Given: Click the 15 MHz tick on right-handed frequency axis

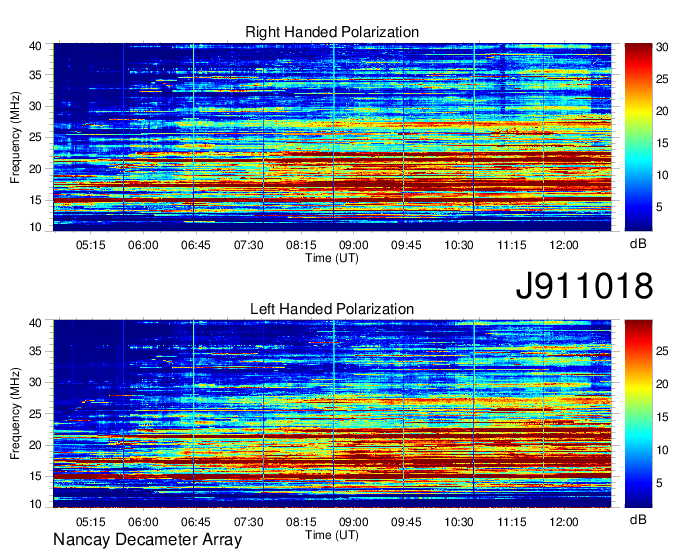Looking at the screenshot, I should point(35,200).
